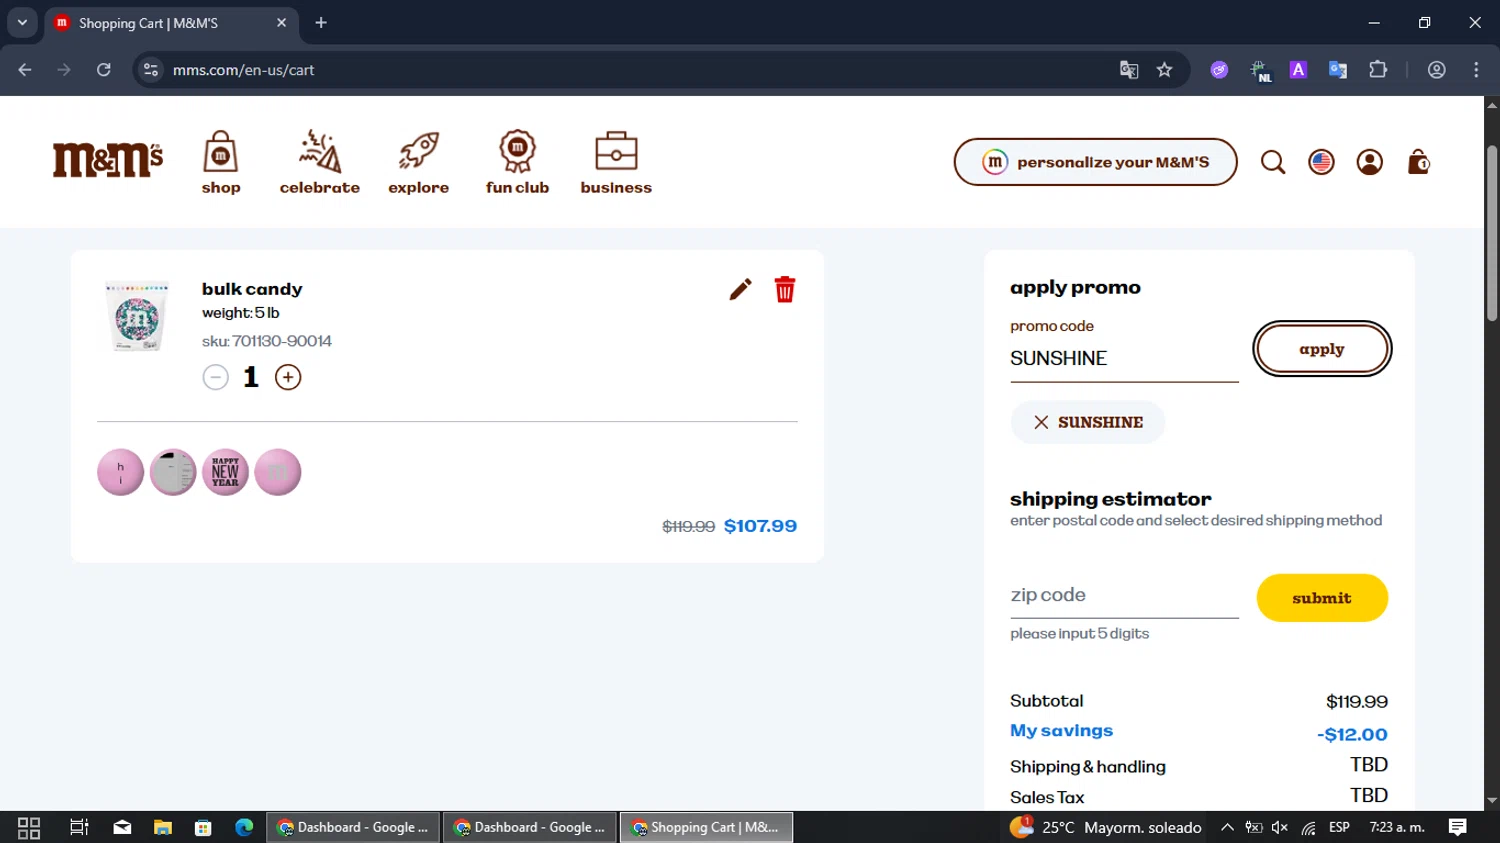Open the purple A extension icon
This screenshot has height=843, width=1500.
1298,70
